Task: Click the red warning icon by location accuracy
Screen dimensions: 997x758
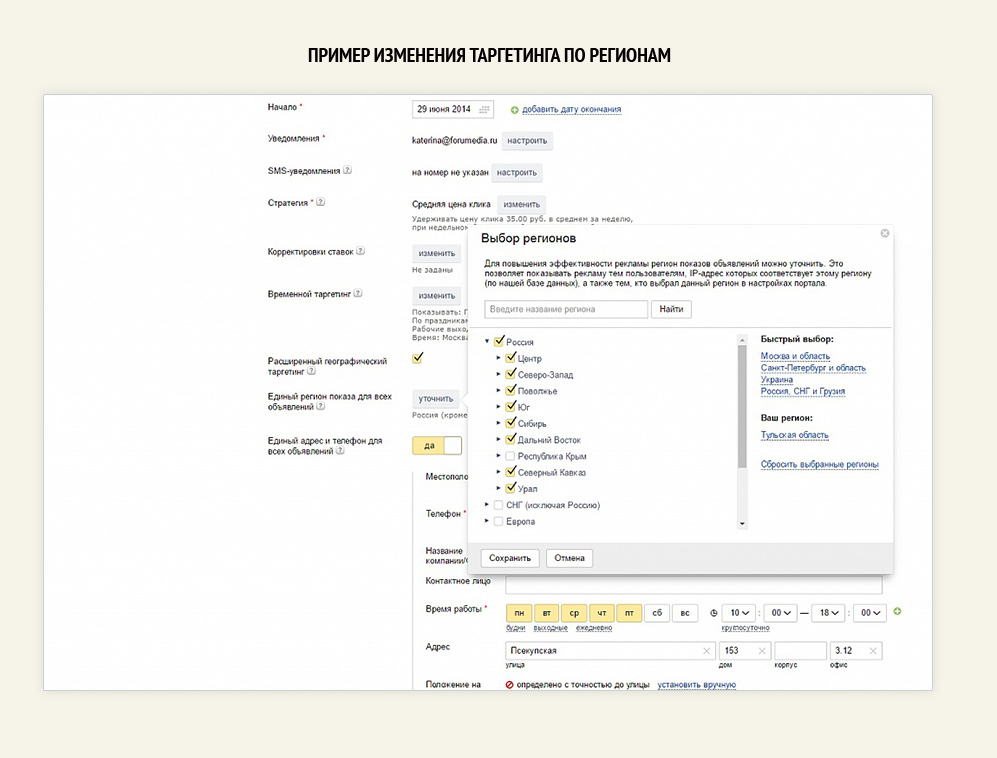Action: [x=509, y=685]
